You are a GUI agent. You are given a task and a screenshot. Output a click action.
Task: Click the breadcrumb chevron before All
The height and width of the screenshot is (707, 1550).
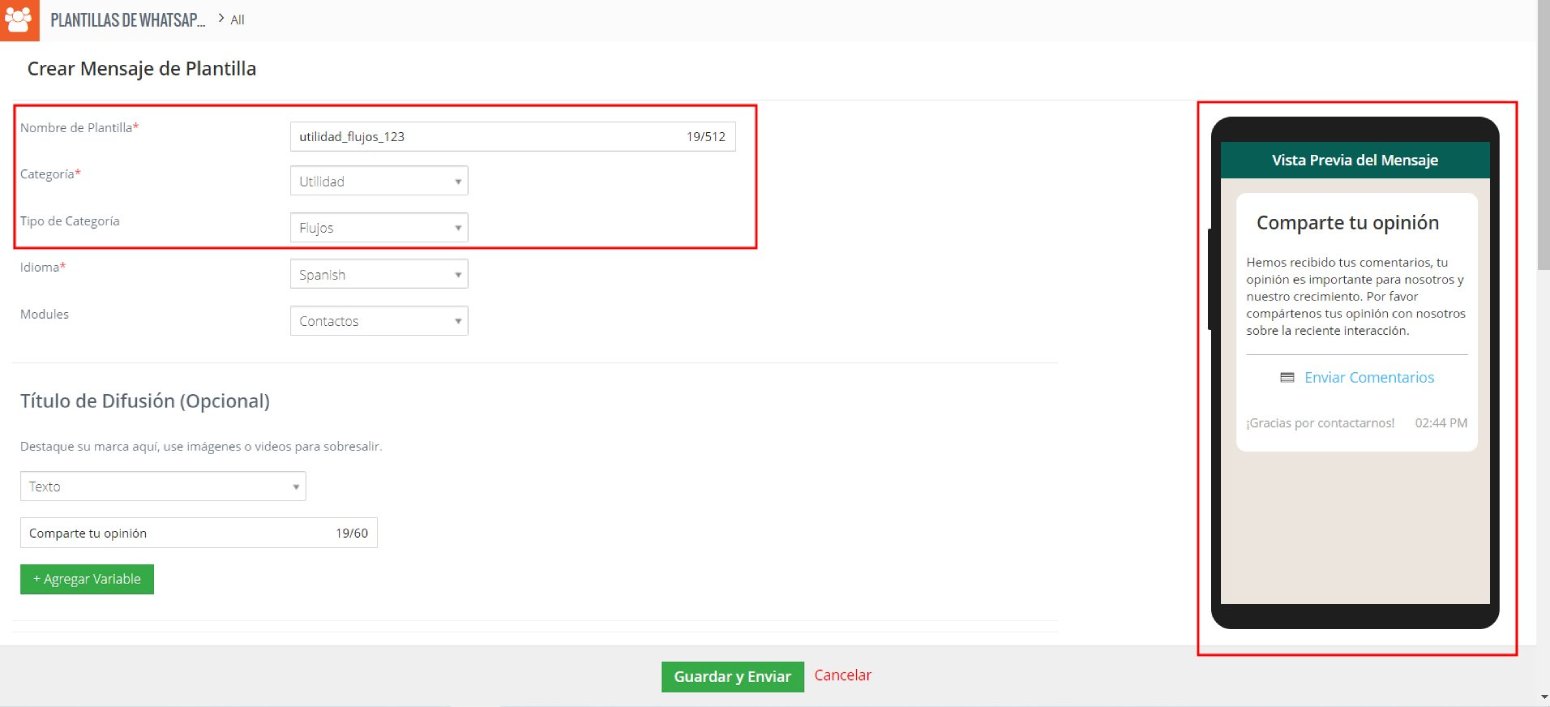pos(221,19)
